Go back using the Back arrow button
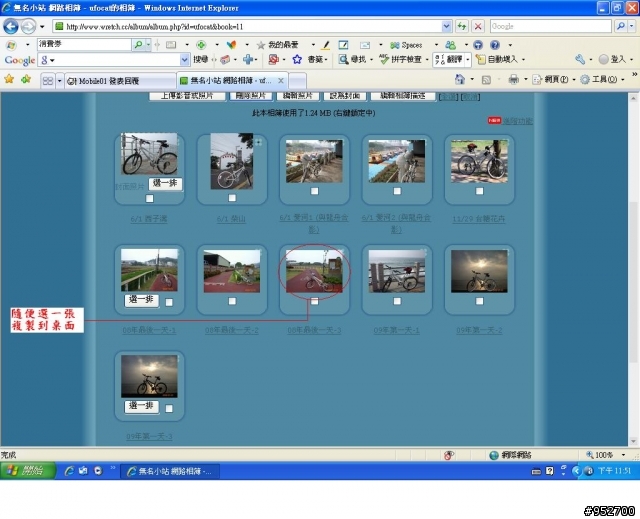This screenshot has height=519, width=640. [x=11, y=27]
